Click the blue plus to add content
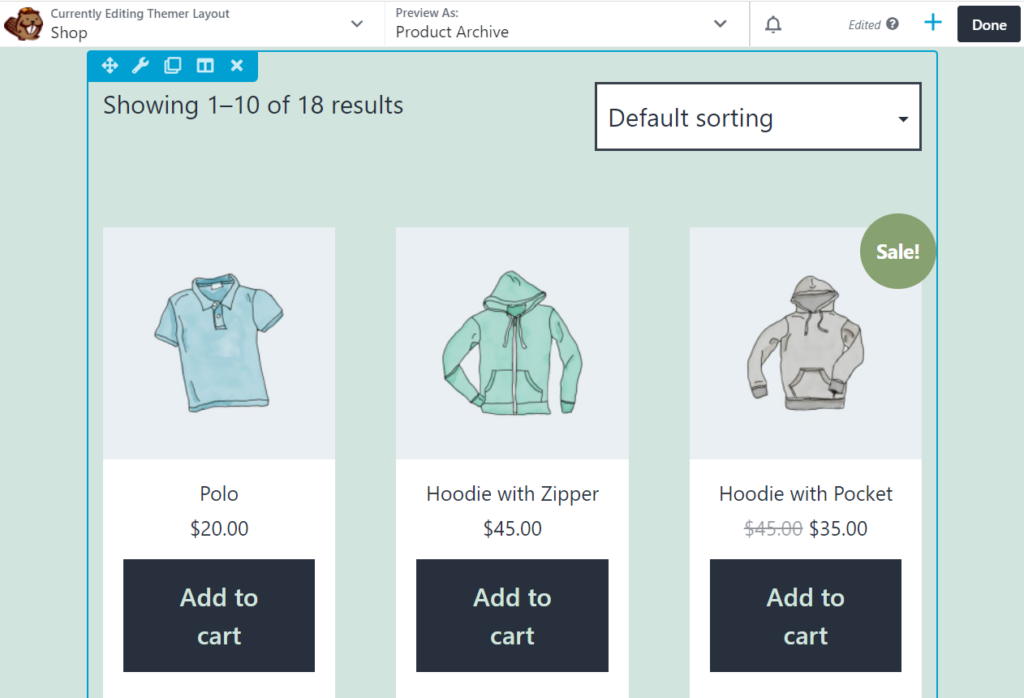 pos(932,23)
